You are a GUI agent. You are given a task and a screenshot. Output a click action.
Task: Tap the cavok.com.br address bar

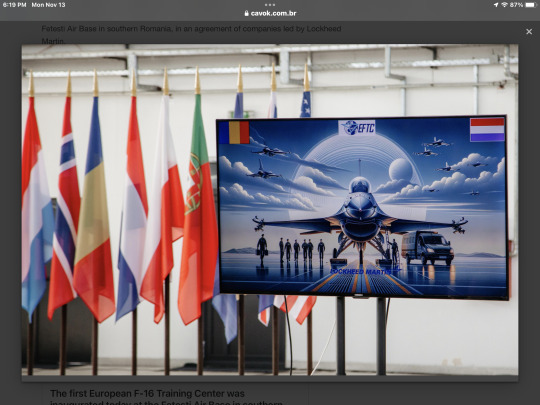[270, 13]
